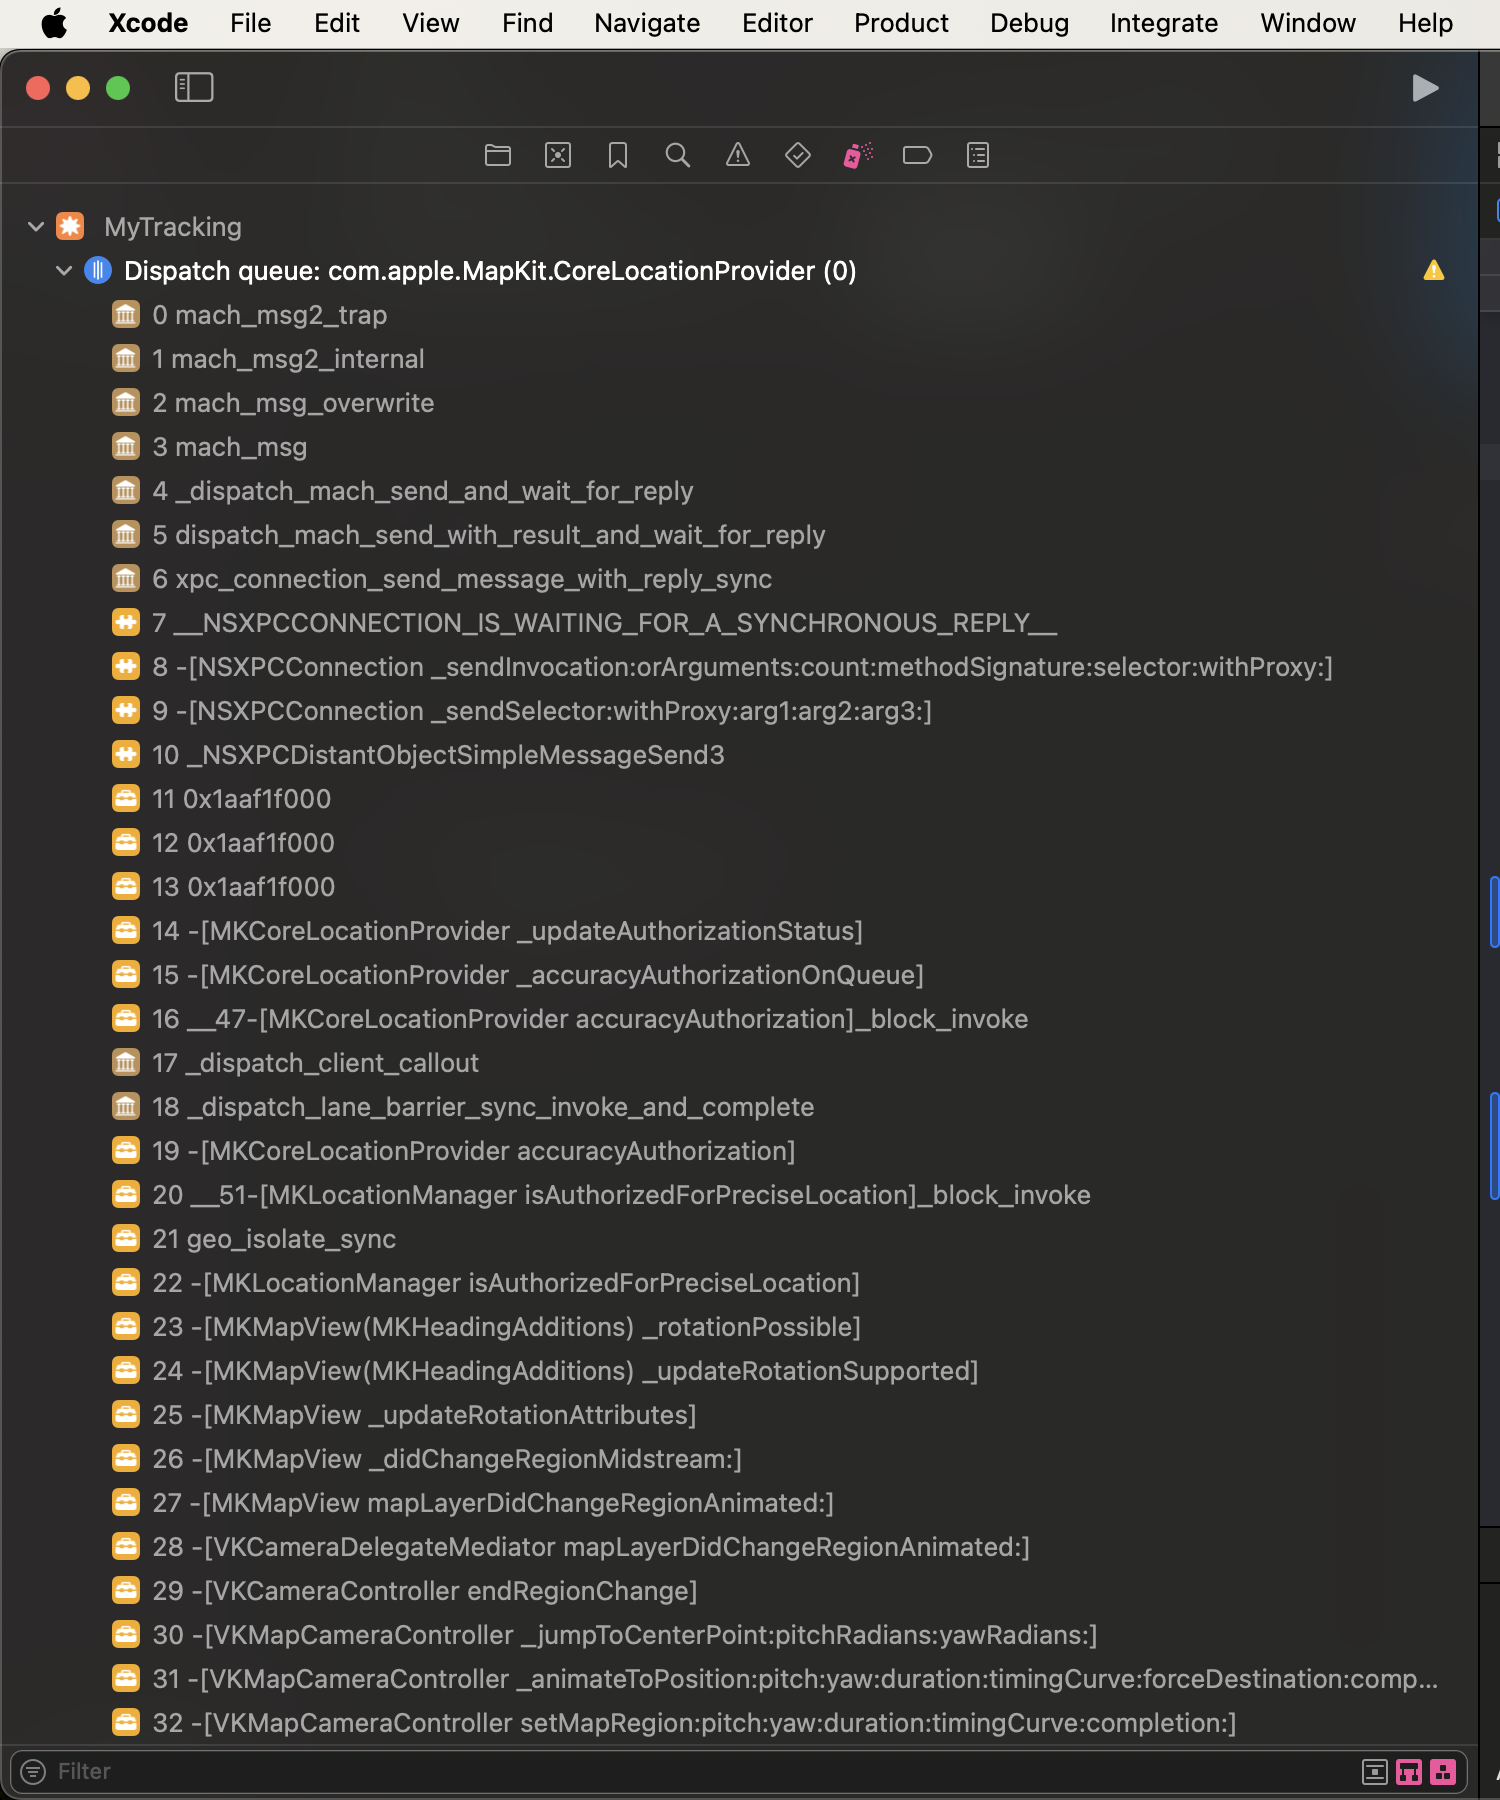Open the Breakpoint navigator icon
This screenshot has width=1500, height=1800.
click(918, 155)
